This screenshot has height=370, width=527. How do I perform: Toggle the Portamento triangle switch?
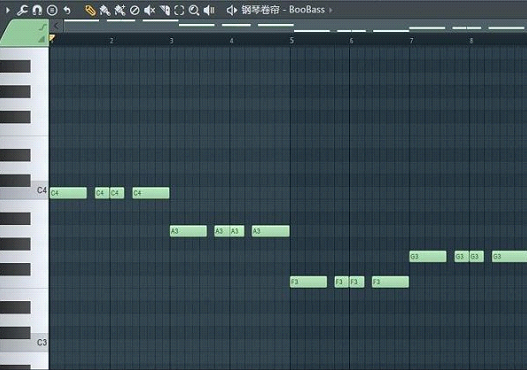point(42,39)
